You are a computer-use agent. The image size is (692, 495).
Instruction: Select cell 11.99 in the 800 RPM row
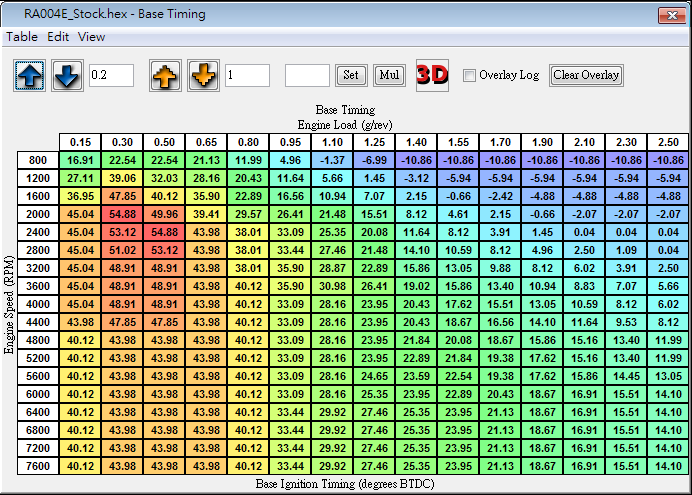coord(248,160)
